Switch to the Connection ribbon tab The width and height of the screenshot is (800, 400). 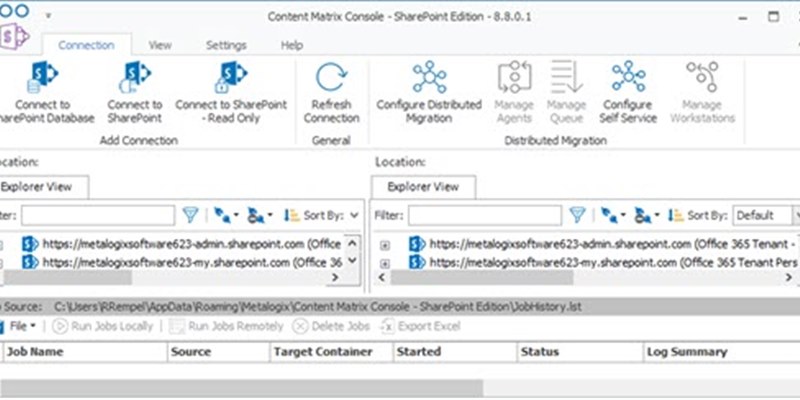pos(86,45)
